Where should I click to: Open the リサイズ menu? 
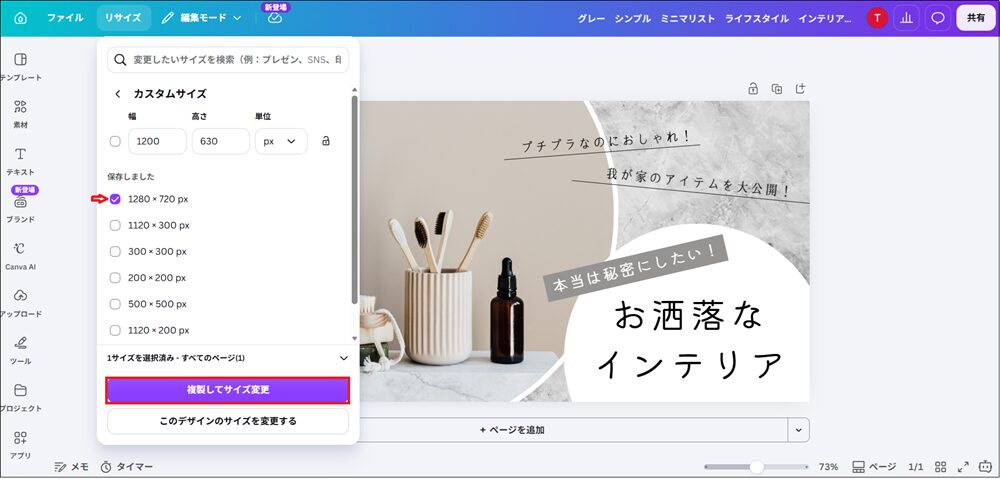(123, 18)
